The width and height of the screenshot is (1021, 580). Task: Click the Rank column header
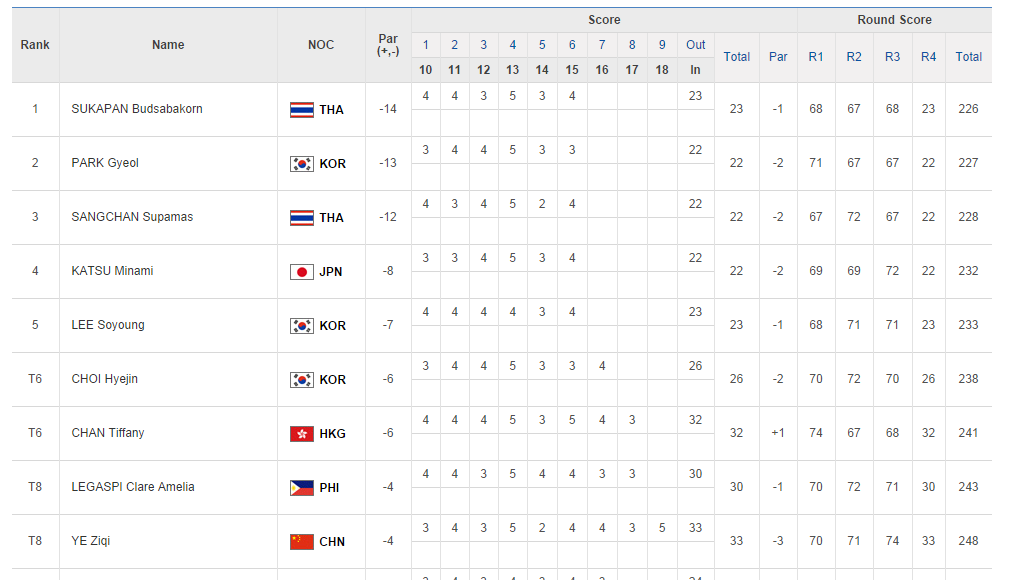[35, 45]
